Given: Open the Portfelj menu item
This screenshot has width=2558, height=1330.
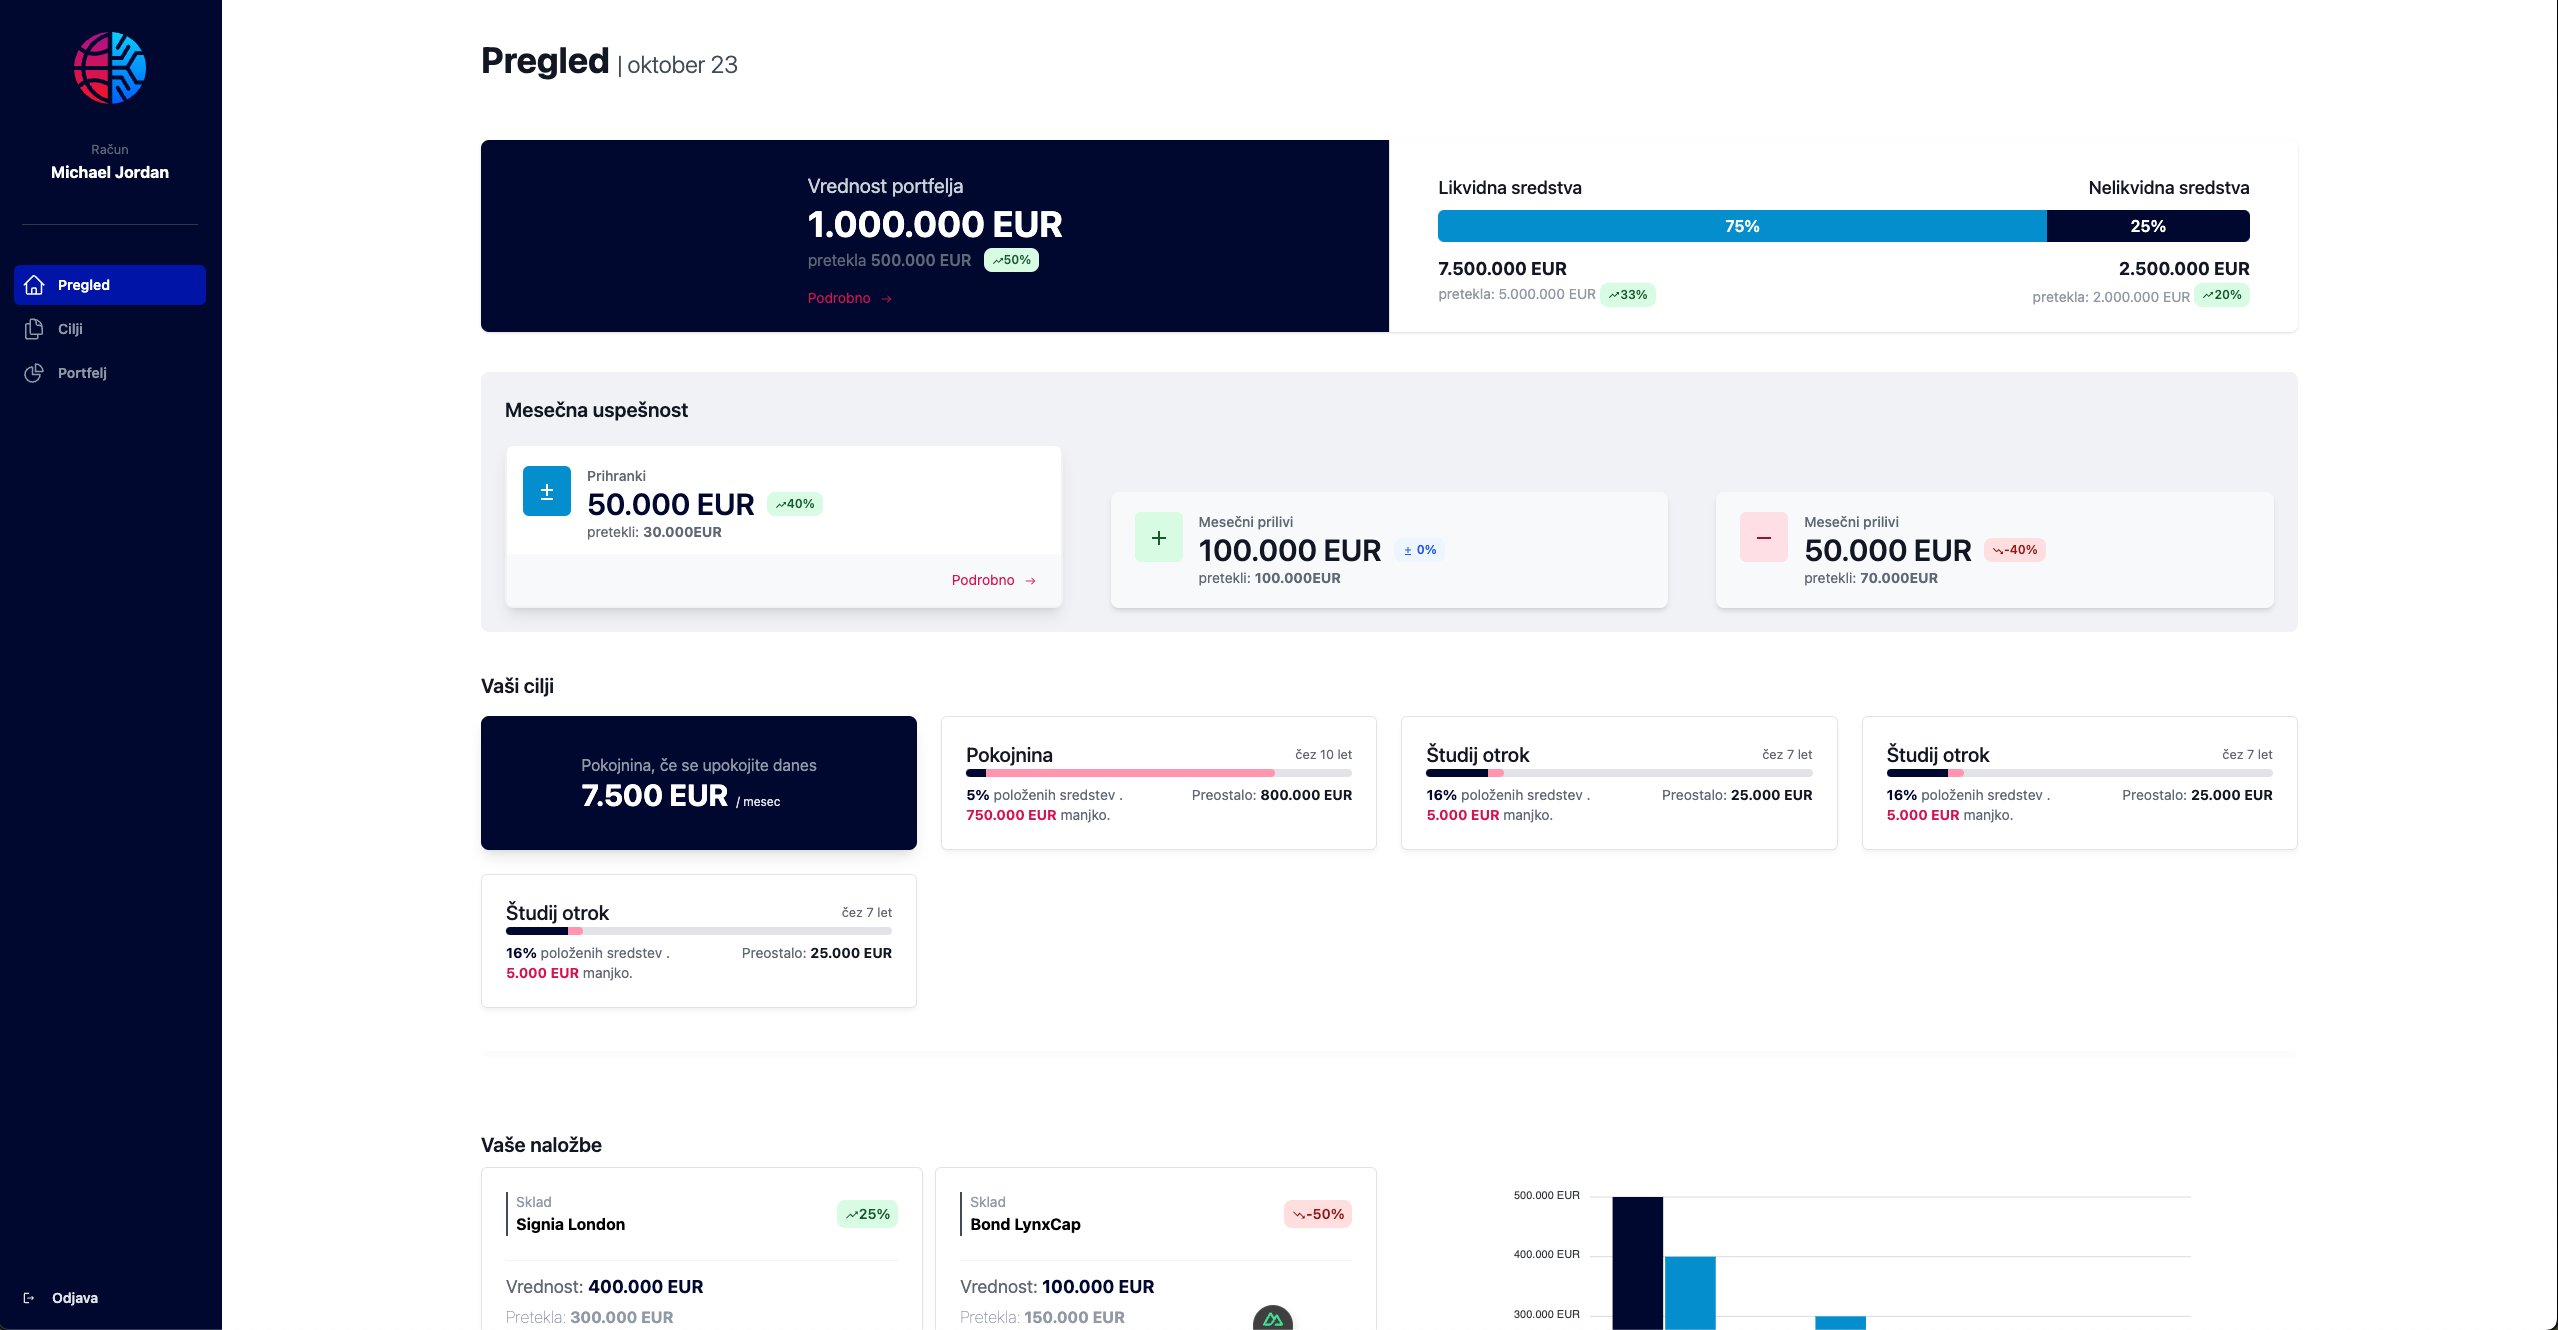Looking at the screenshot, I should [x=82, y=373].
